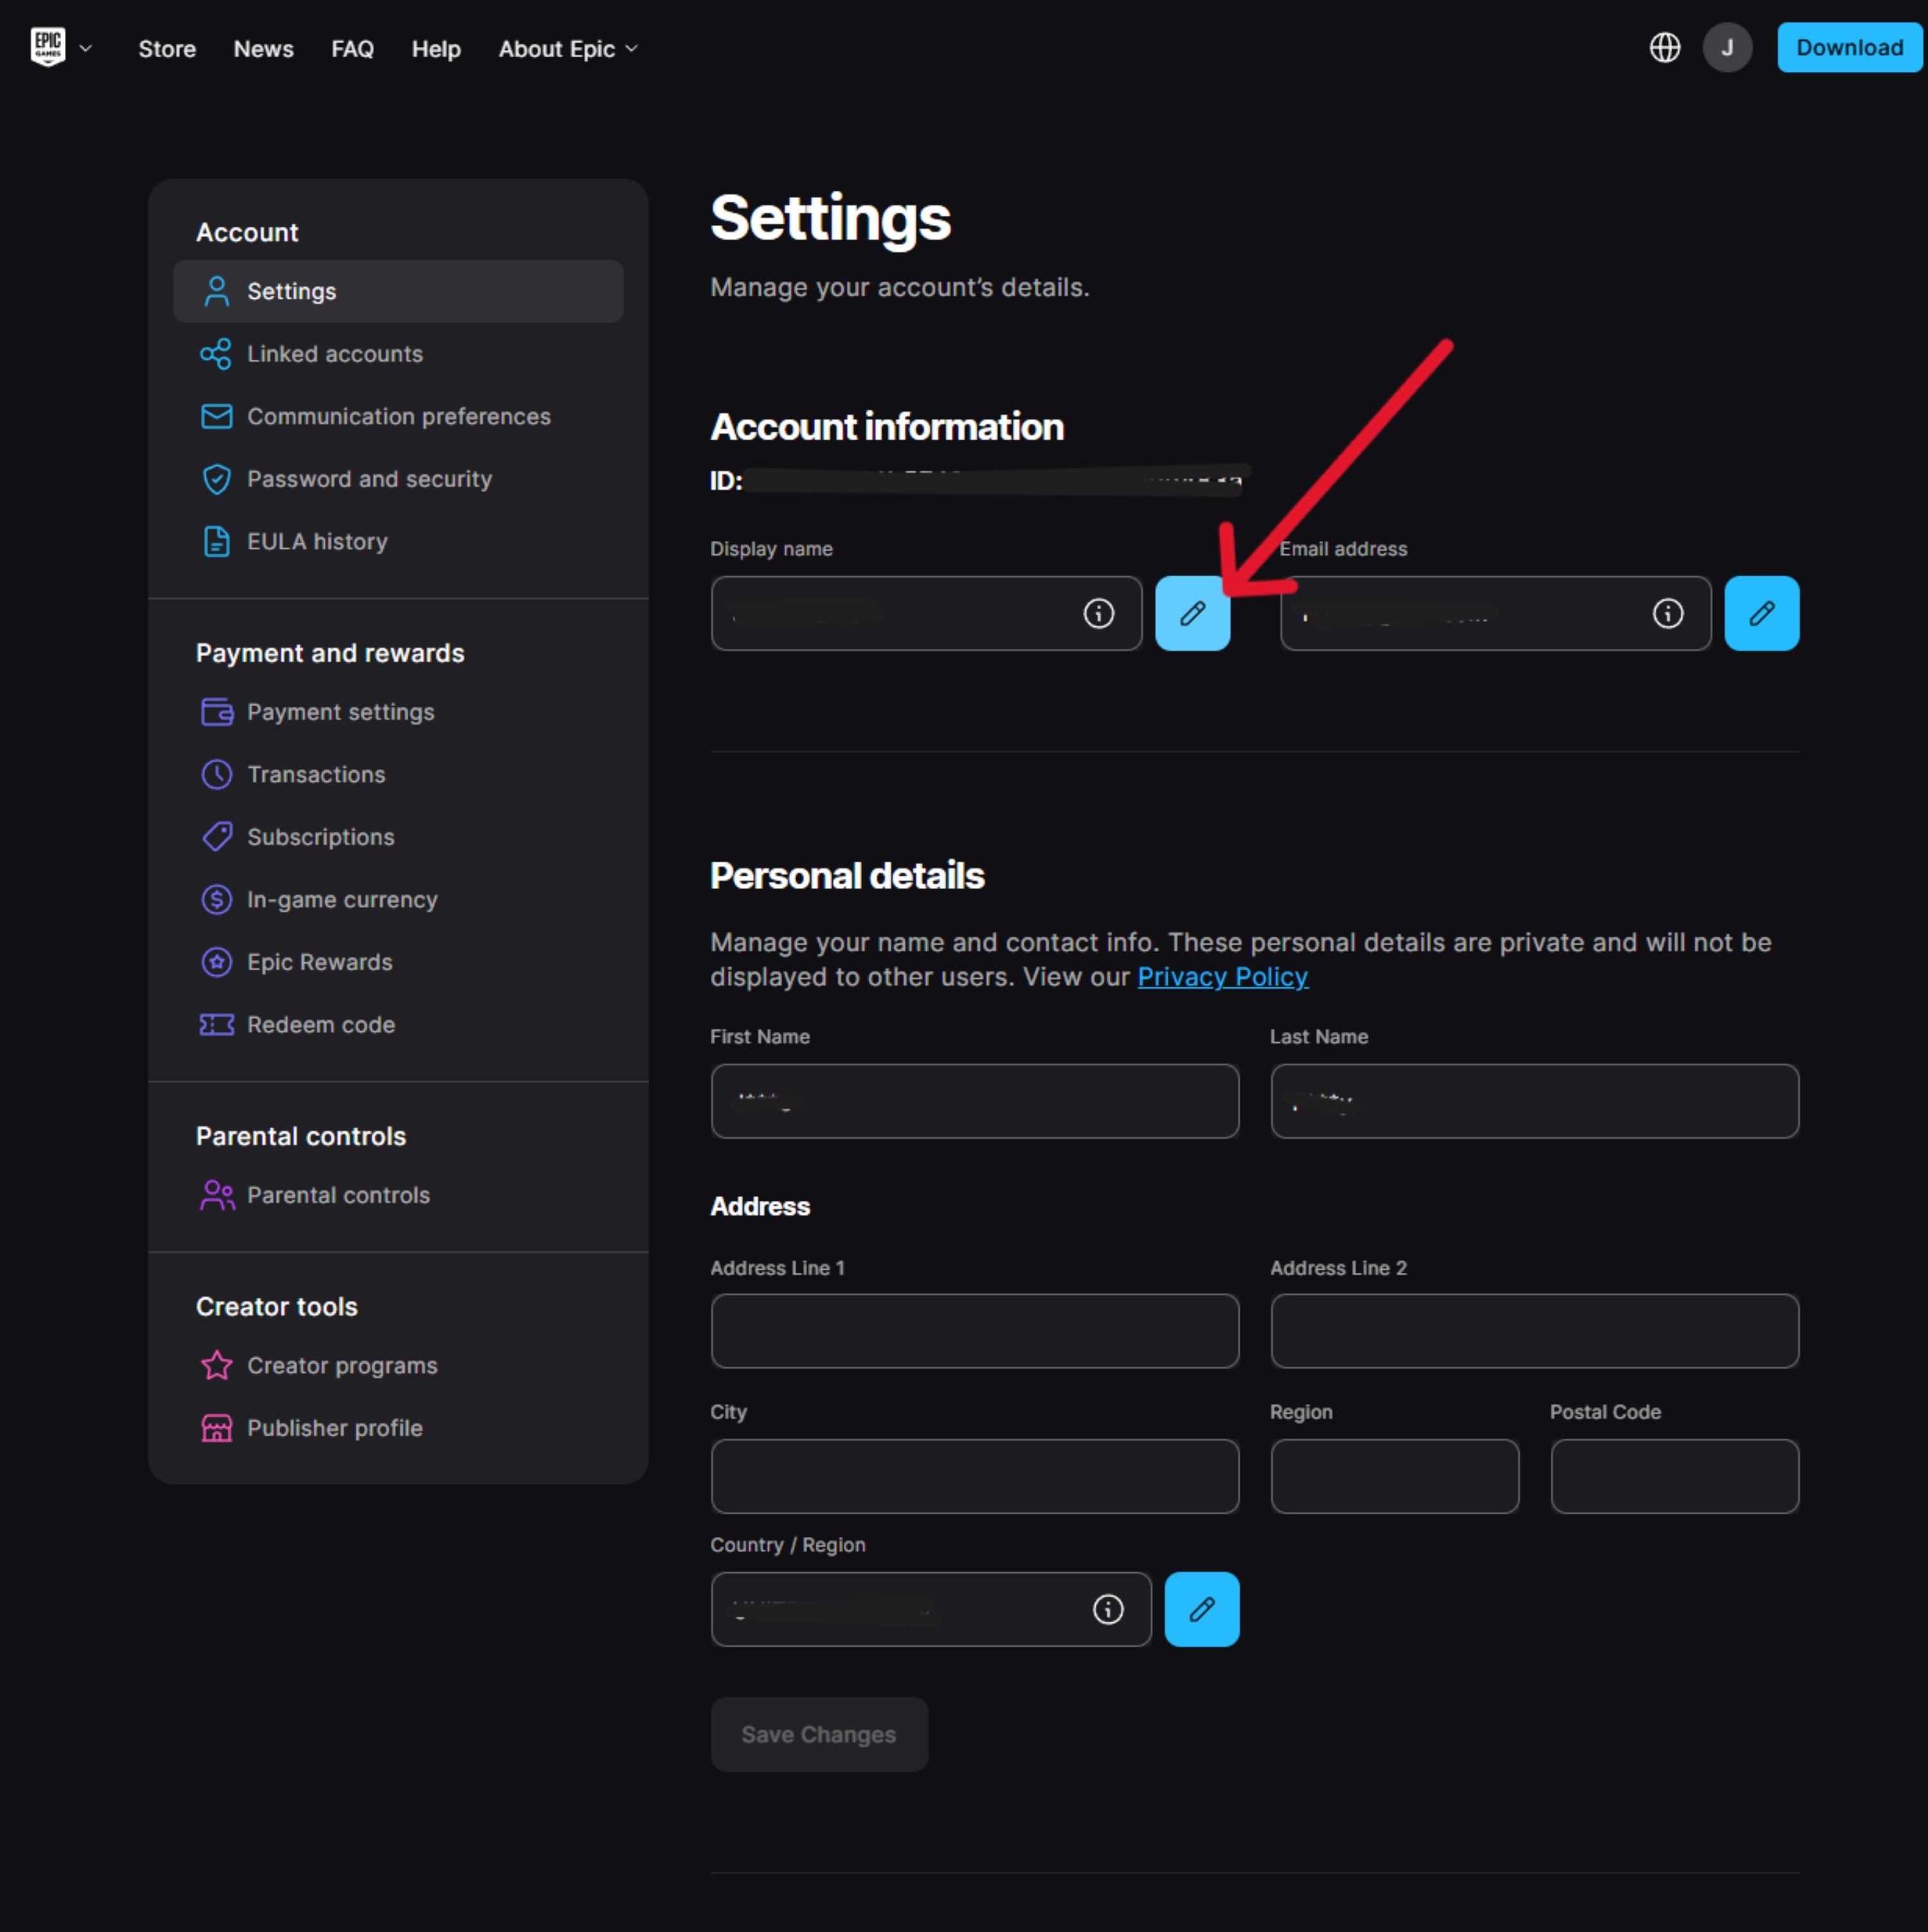Open the Privacy Policy link
Screen dimensions: 1928x1932
[x=1222, y=977]
